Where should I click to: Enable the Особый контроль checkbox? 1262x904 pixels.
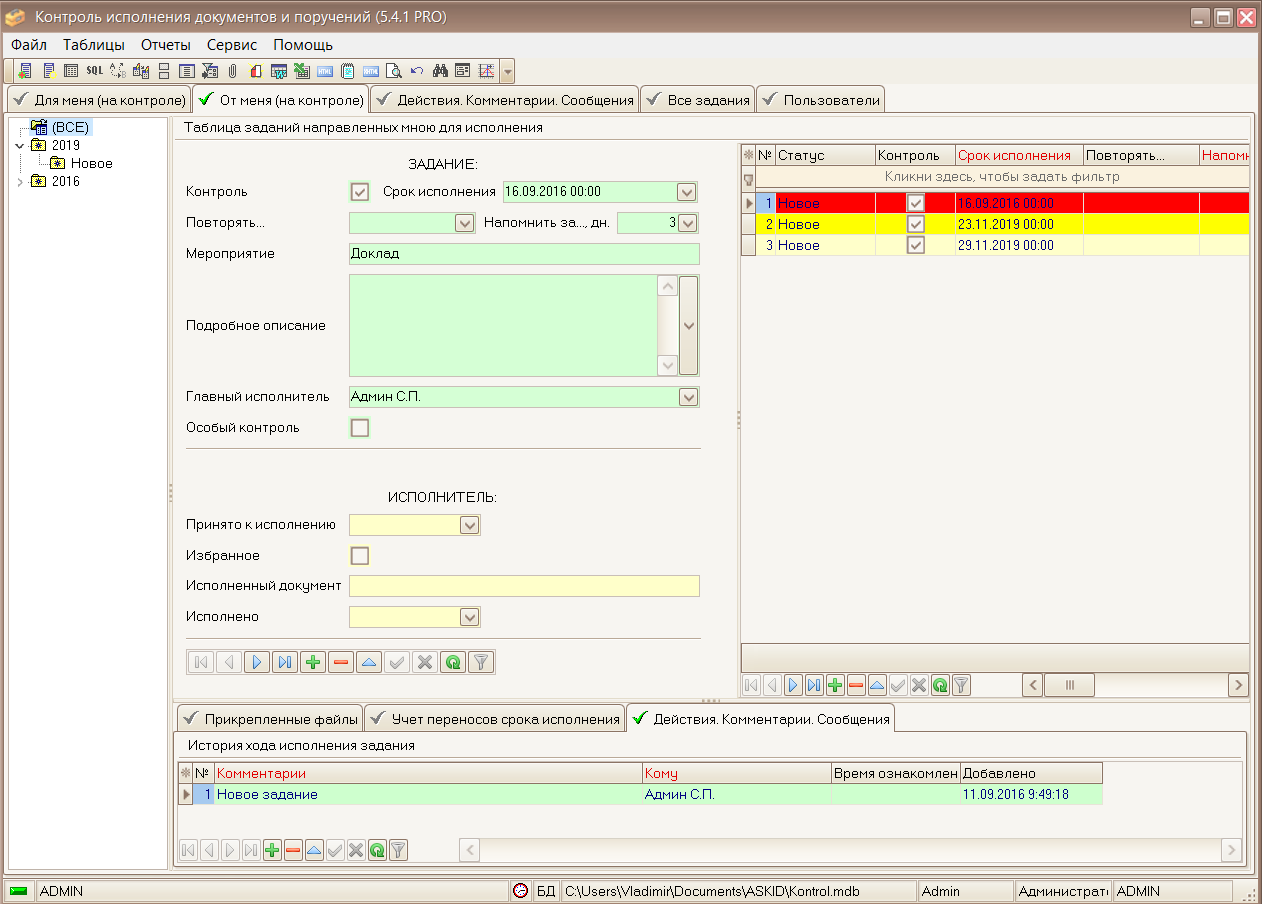[x=360, y=428]
